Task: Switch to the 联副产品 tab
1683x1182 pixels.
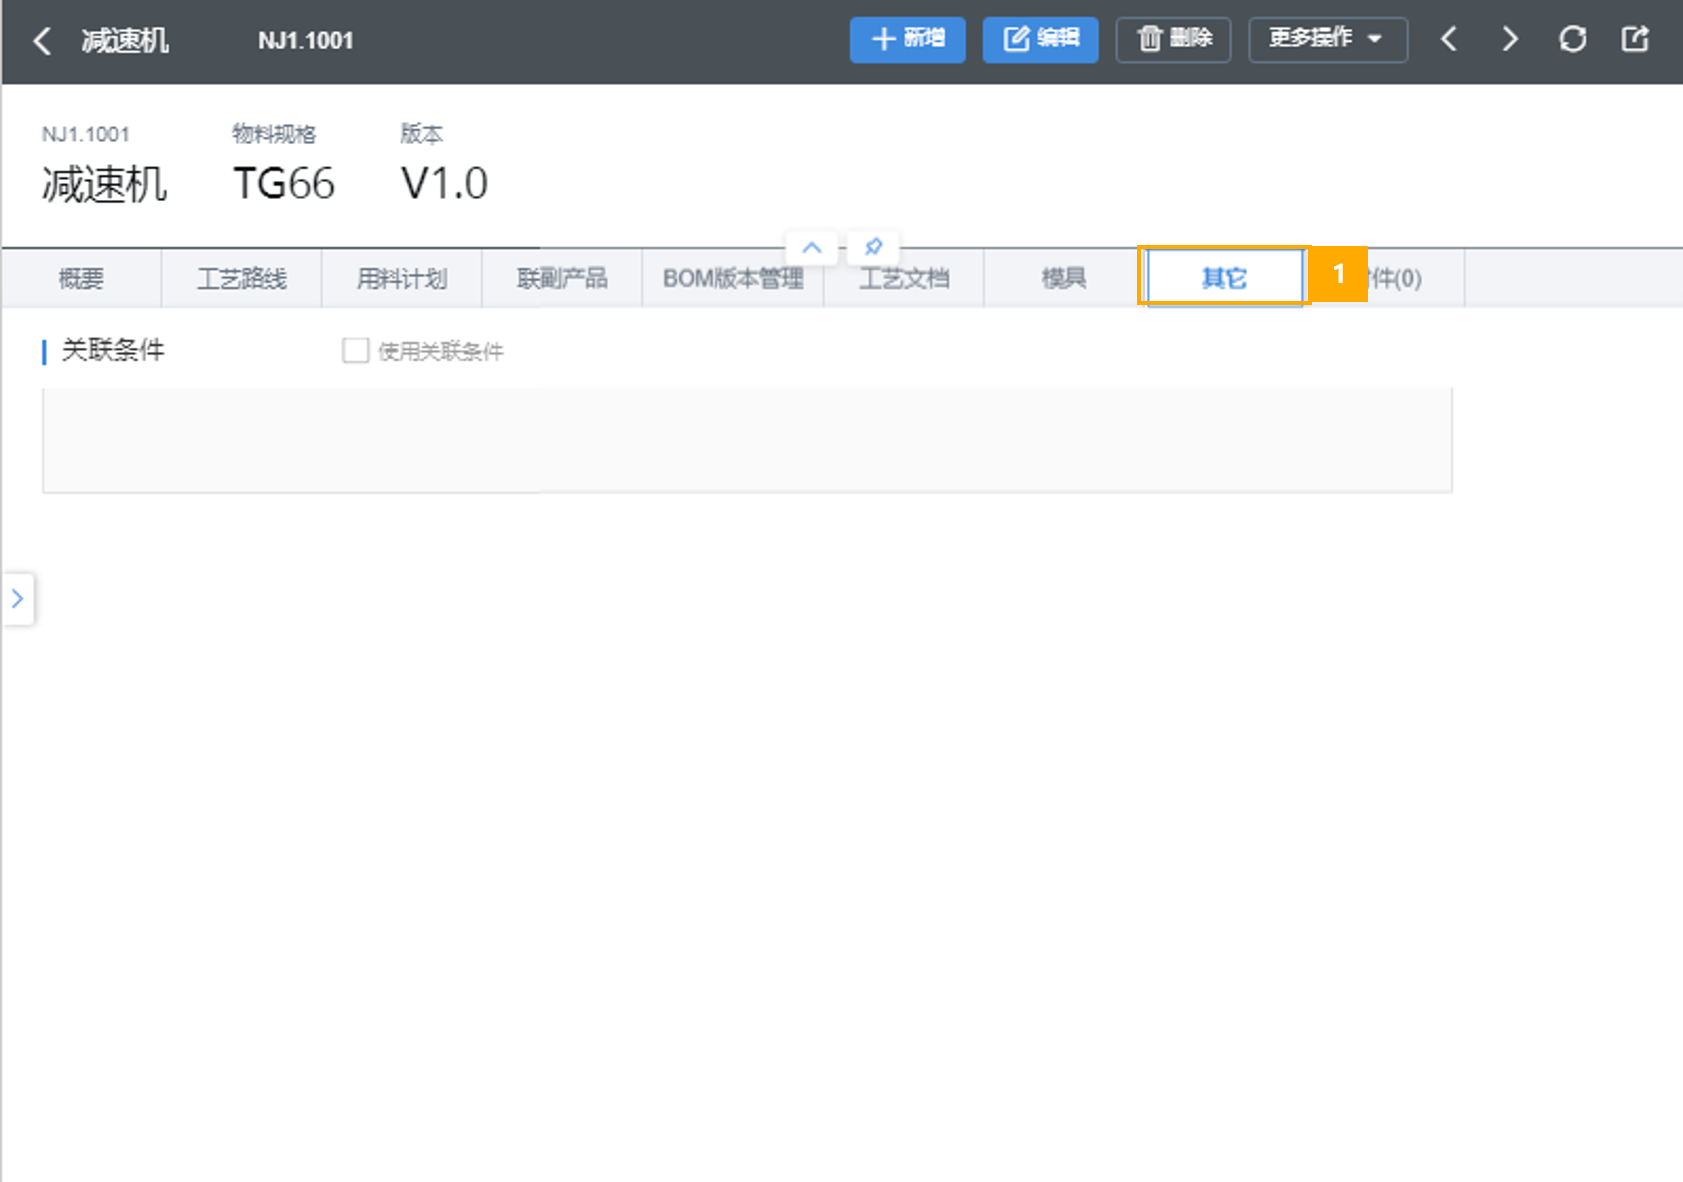Action: [x=561, y=278]
